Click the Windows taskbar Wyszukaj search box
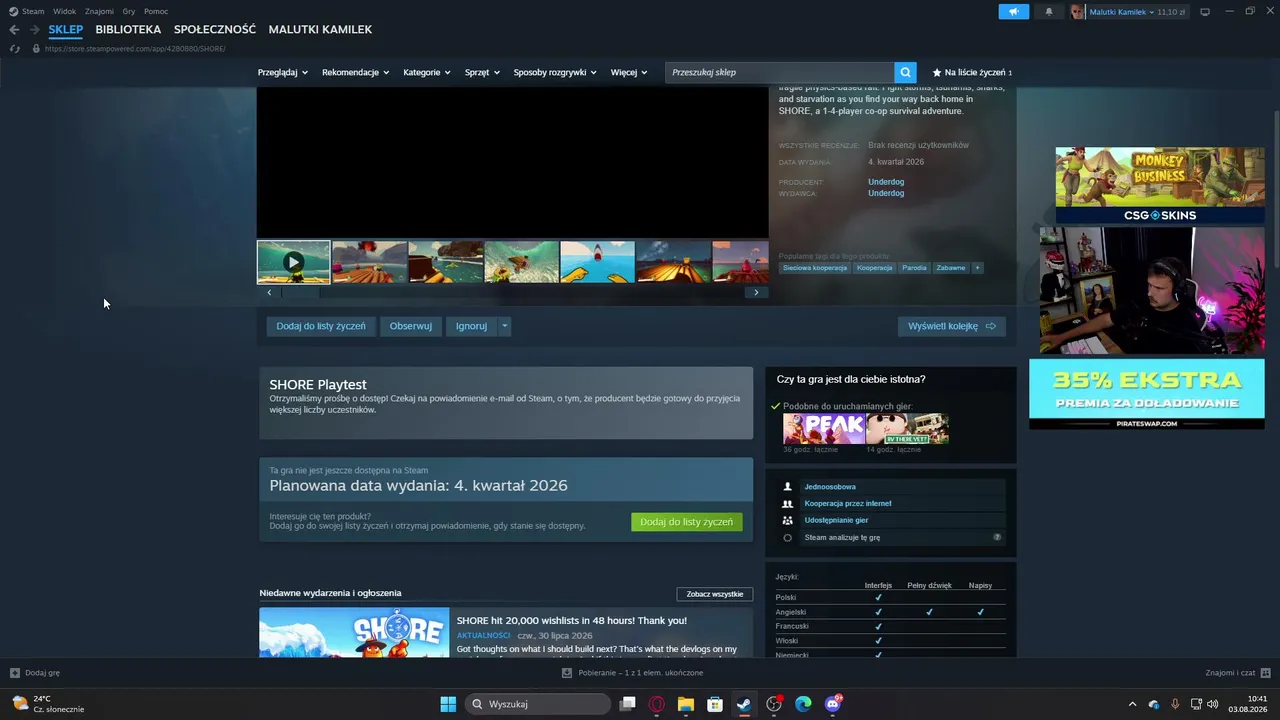The image size is (1280, 720). (x=538, y=704)
